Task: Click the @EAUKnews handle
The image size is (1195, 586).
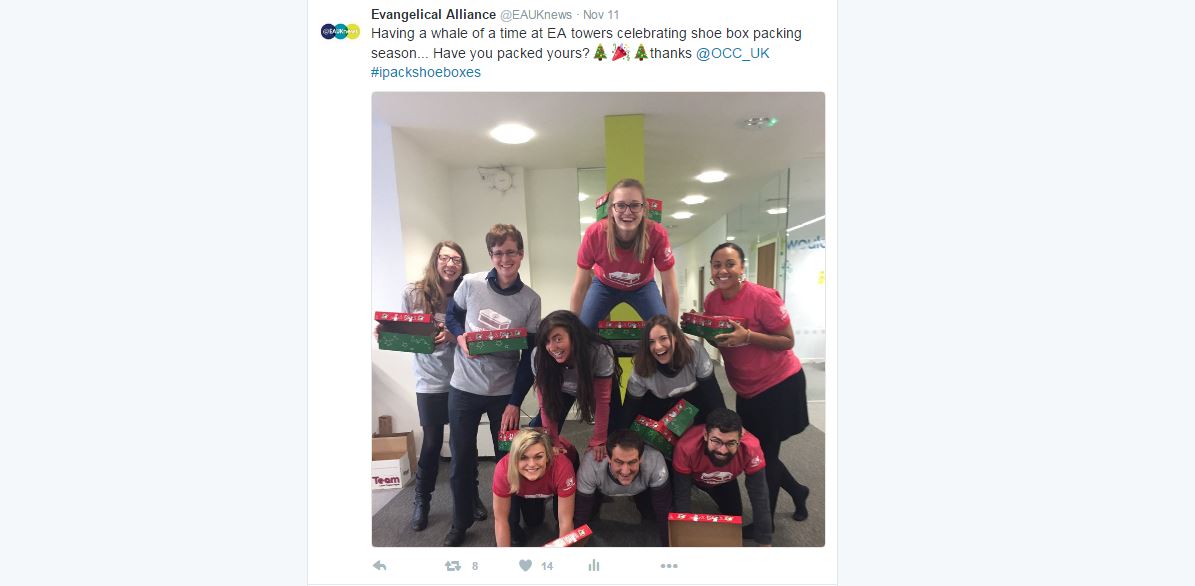Action: [x=536, y=14]
